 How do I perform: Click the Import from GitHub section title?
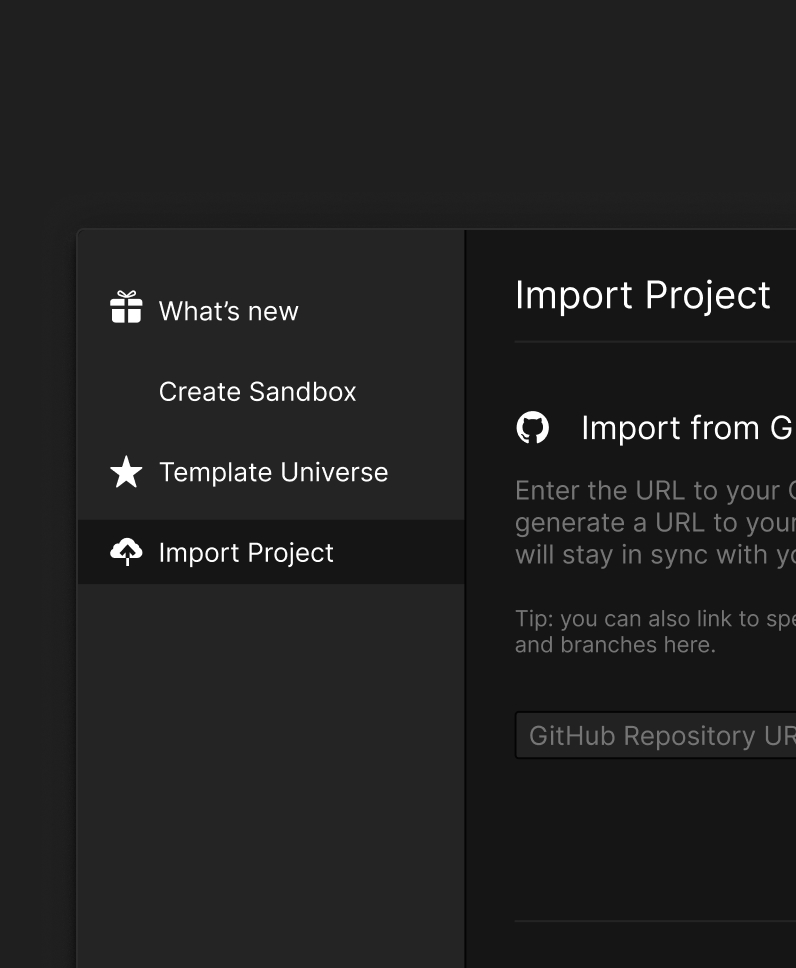[687, 428]
